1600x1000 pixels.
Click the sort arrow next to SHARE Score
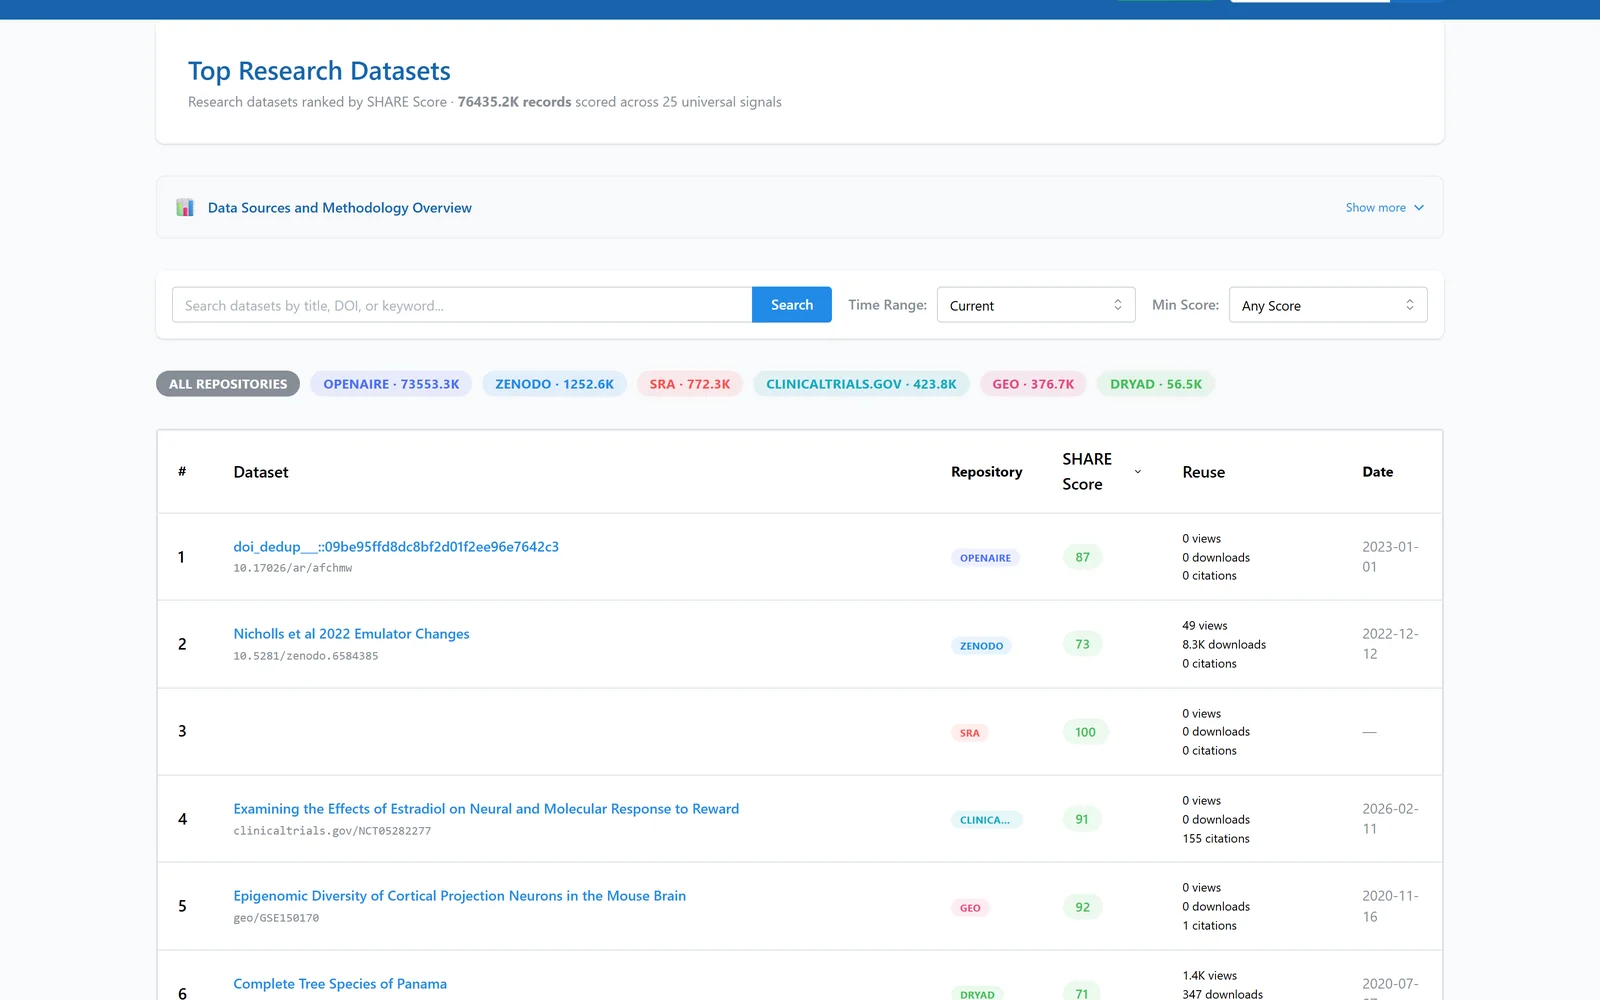pos(1137,472)
